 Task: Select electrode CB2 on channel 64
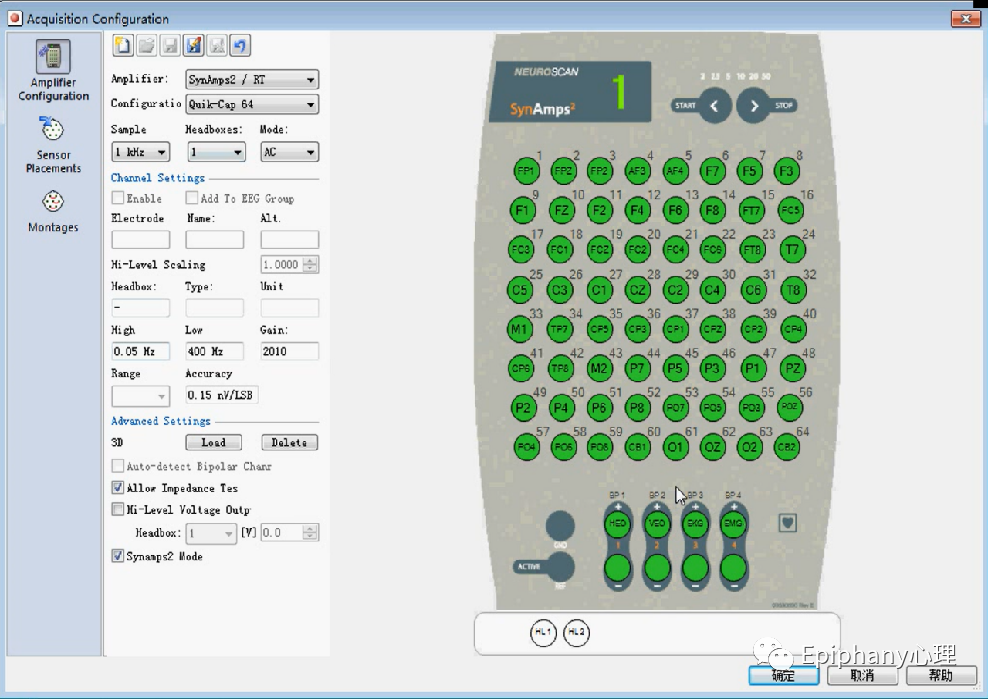click(787, 447)
